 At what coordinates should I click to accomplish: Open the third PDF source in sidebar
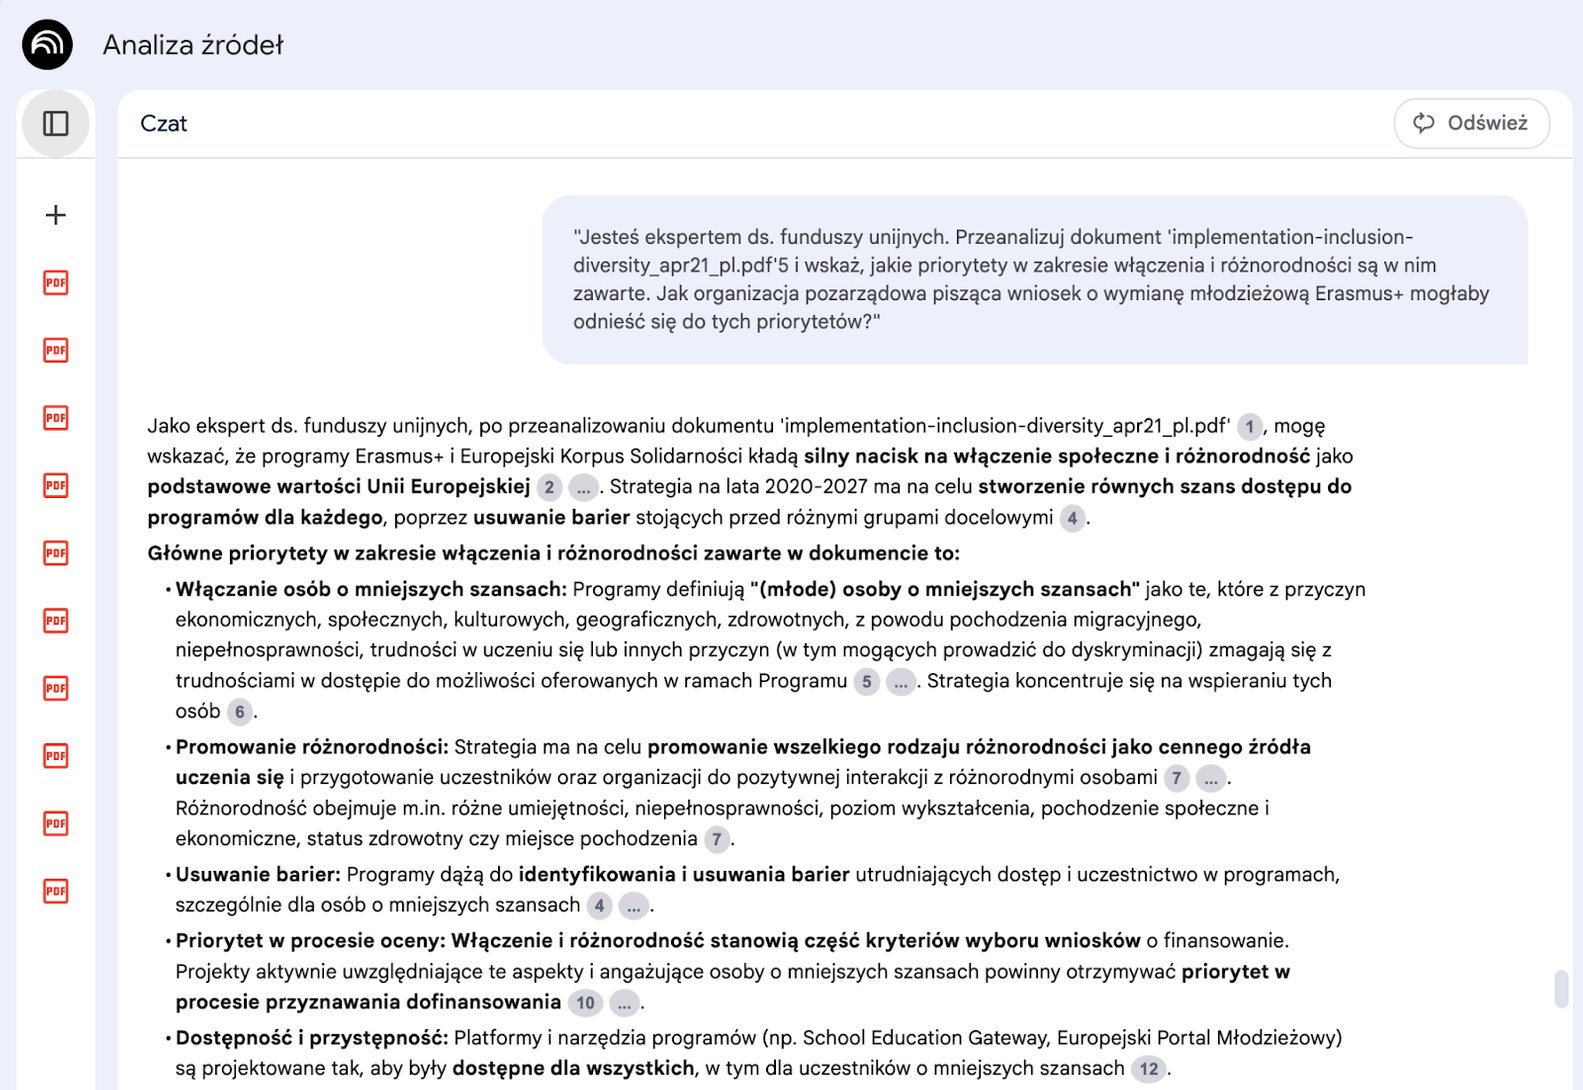56,418
